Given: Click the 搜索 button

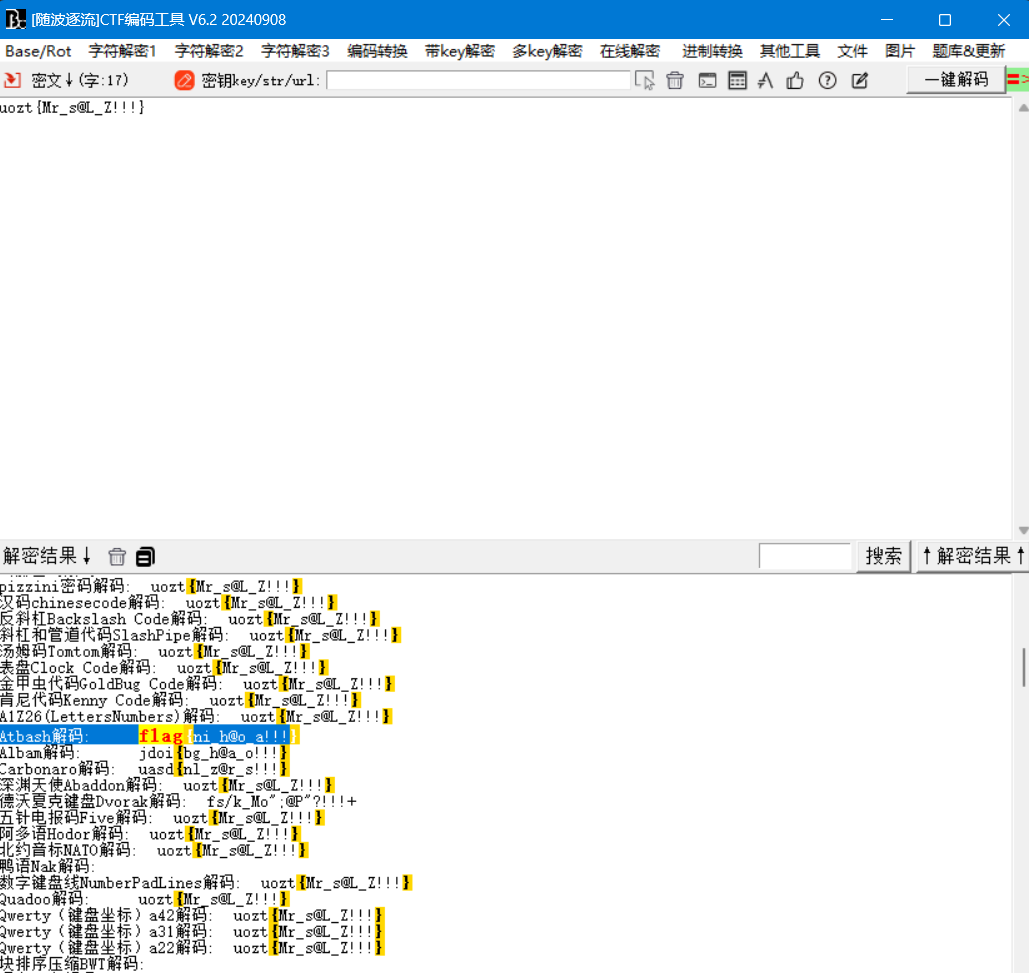Looking at the screenshot, I should click(x=883, y=556).
